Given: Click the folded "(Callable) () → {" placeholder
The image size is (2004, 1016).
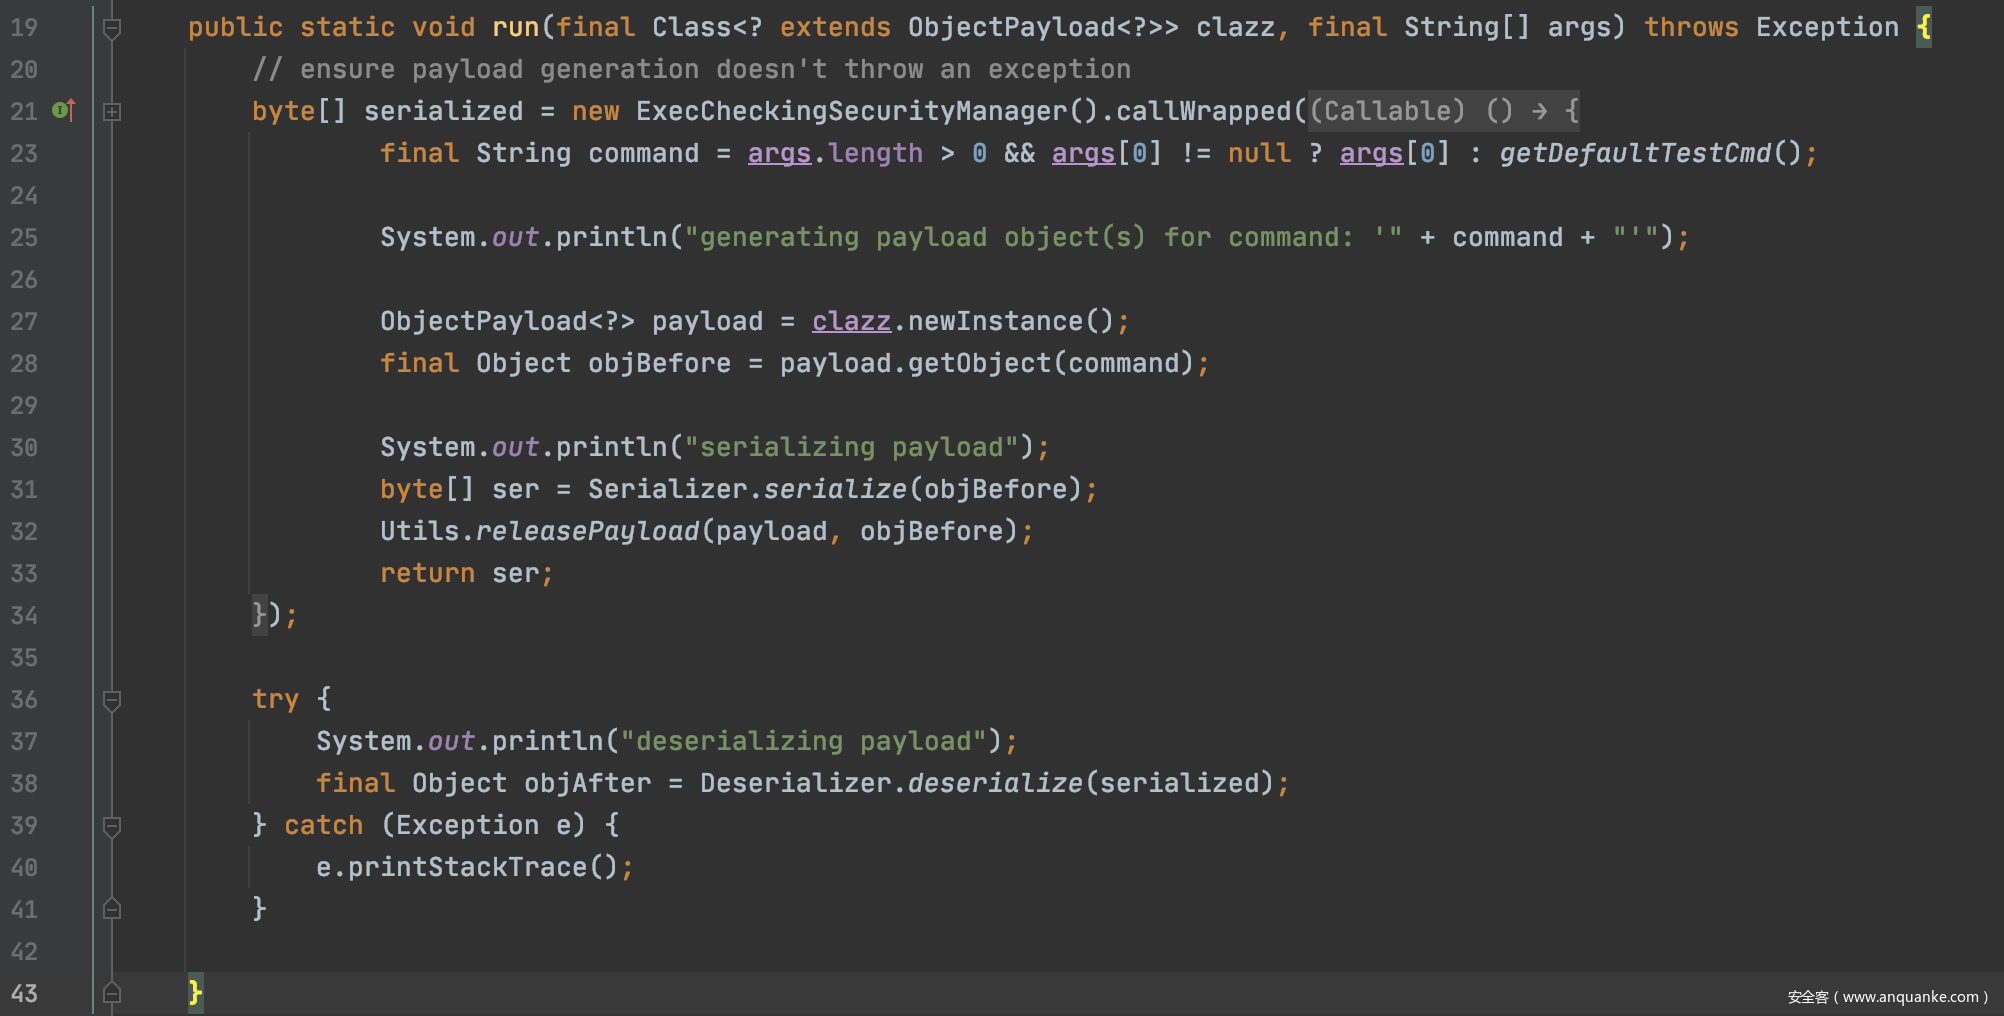Looking at the screenshot, I should pyautogui.click(x=1443, y=111).
